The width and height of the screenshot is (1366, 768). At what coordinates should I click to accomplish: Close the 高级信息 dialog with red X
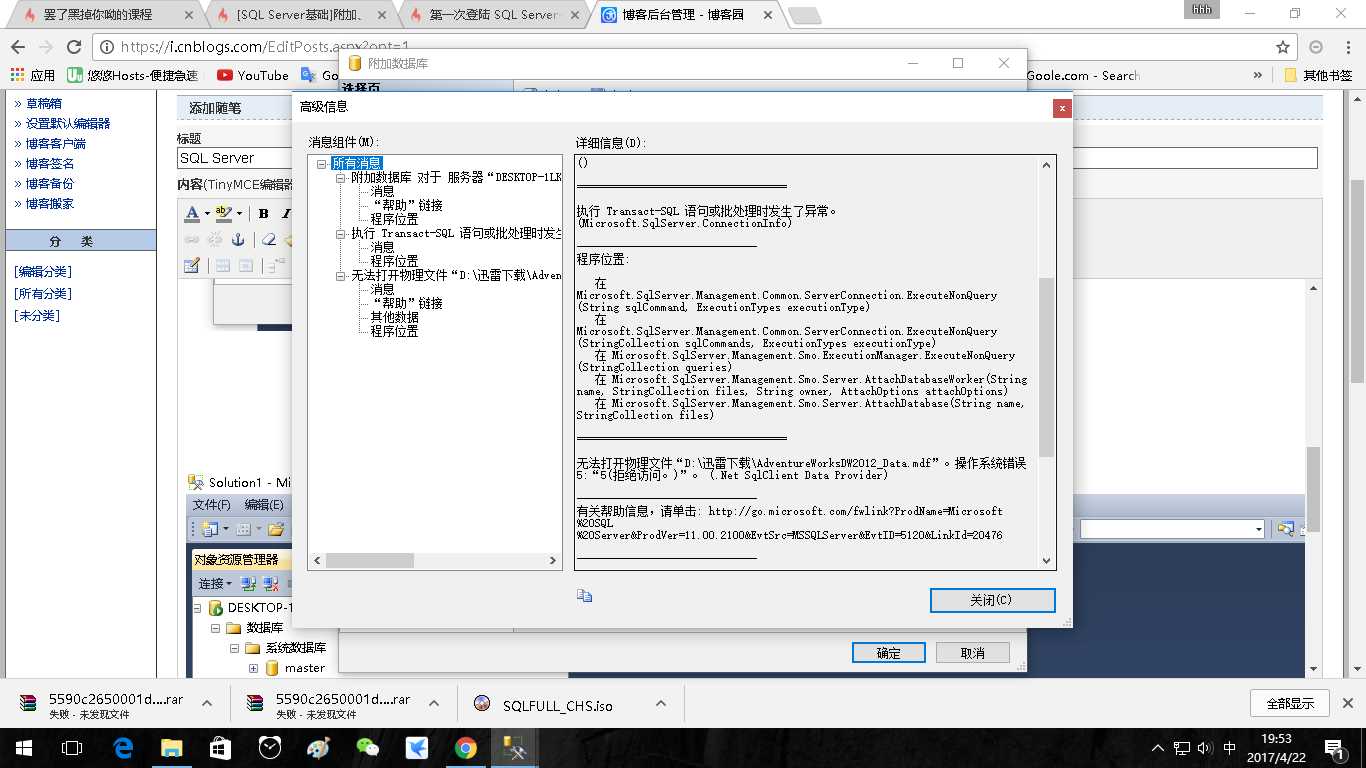1062,107
